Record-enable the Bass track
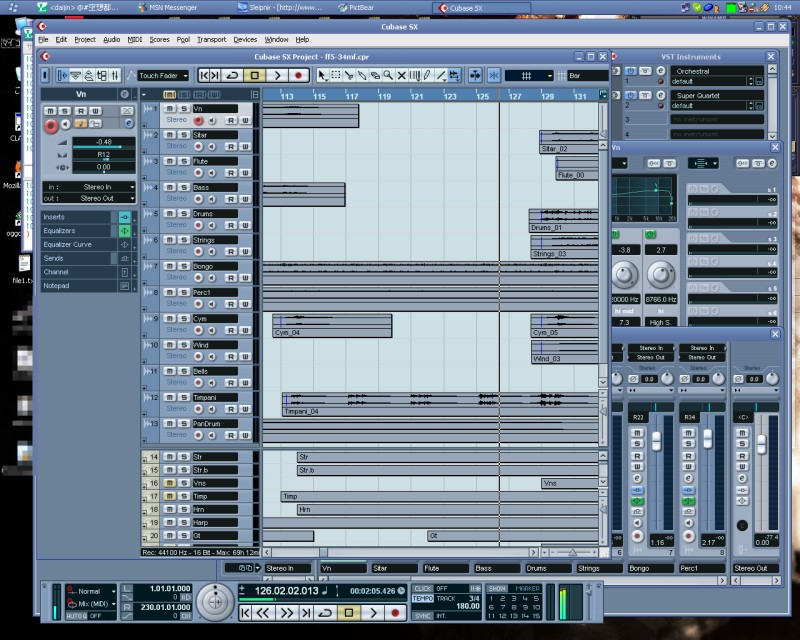 pos(198,199)
